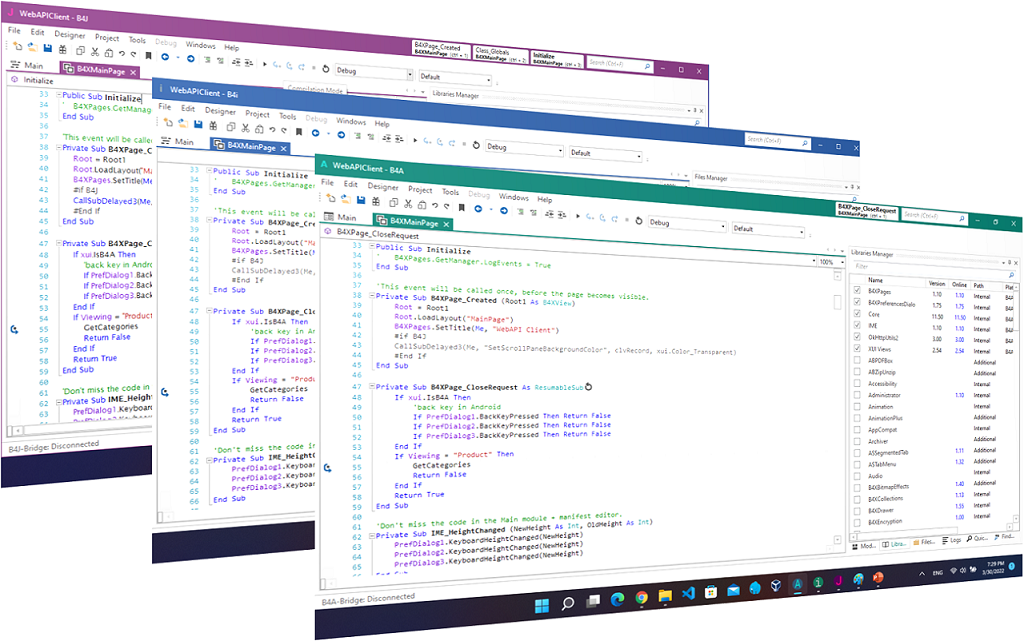Check the ABPDFBox library checkbox
The width and height of the screenshot is (1024, 641).
[857, 360]
